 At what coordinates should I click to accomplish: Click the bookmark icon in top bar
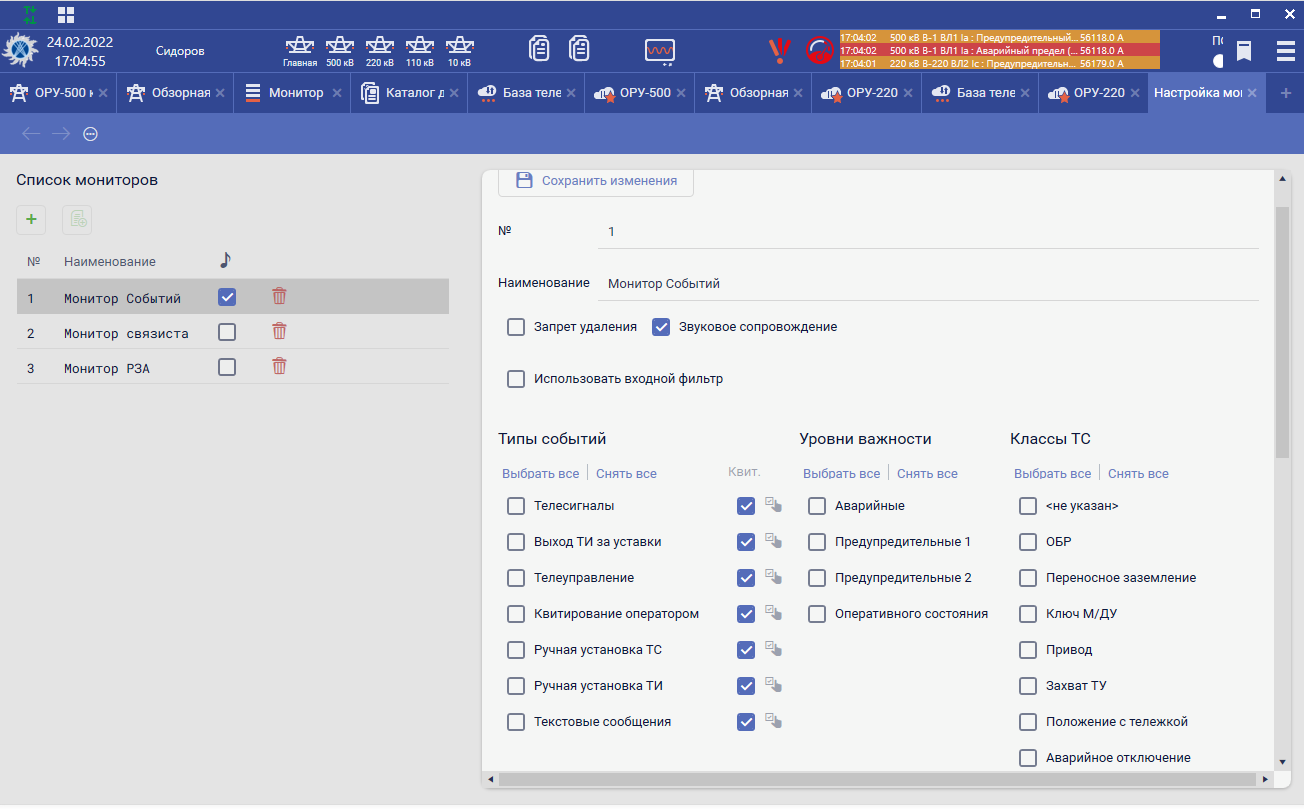pos(1244,51)
